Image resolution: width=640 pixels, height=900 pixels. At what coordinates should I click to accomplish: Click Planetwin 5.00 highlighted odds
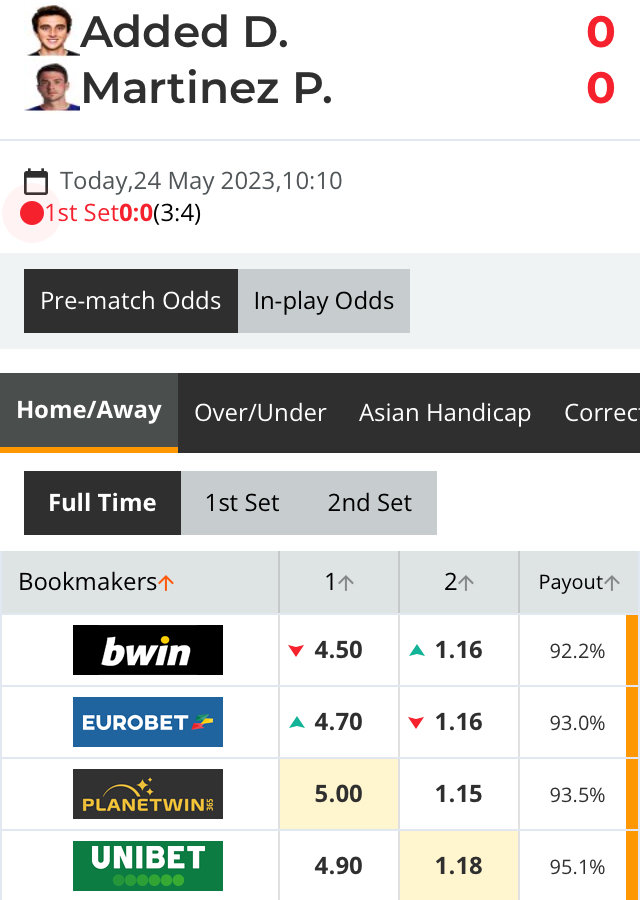(339, 794)
